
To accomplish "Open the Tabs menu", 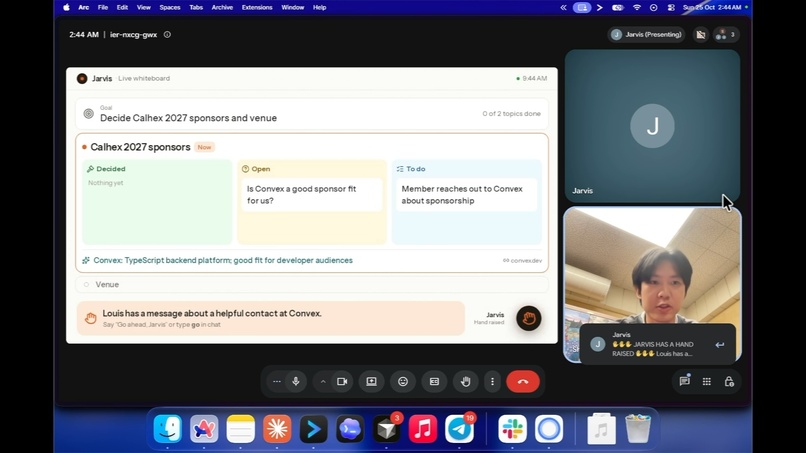I will (x=196, y=7).
